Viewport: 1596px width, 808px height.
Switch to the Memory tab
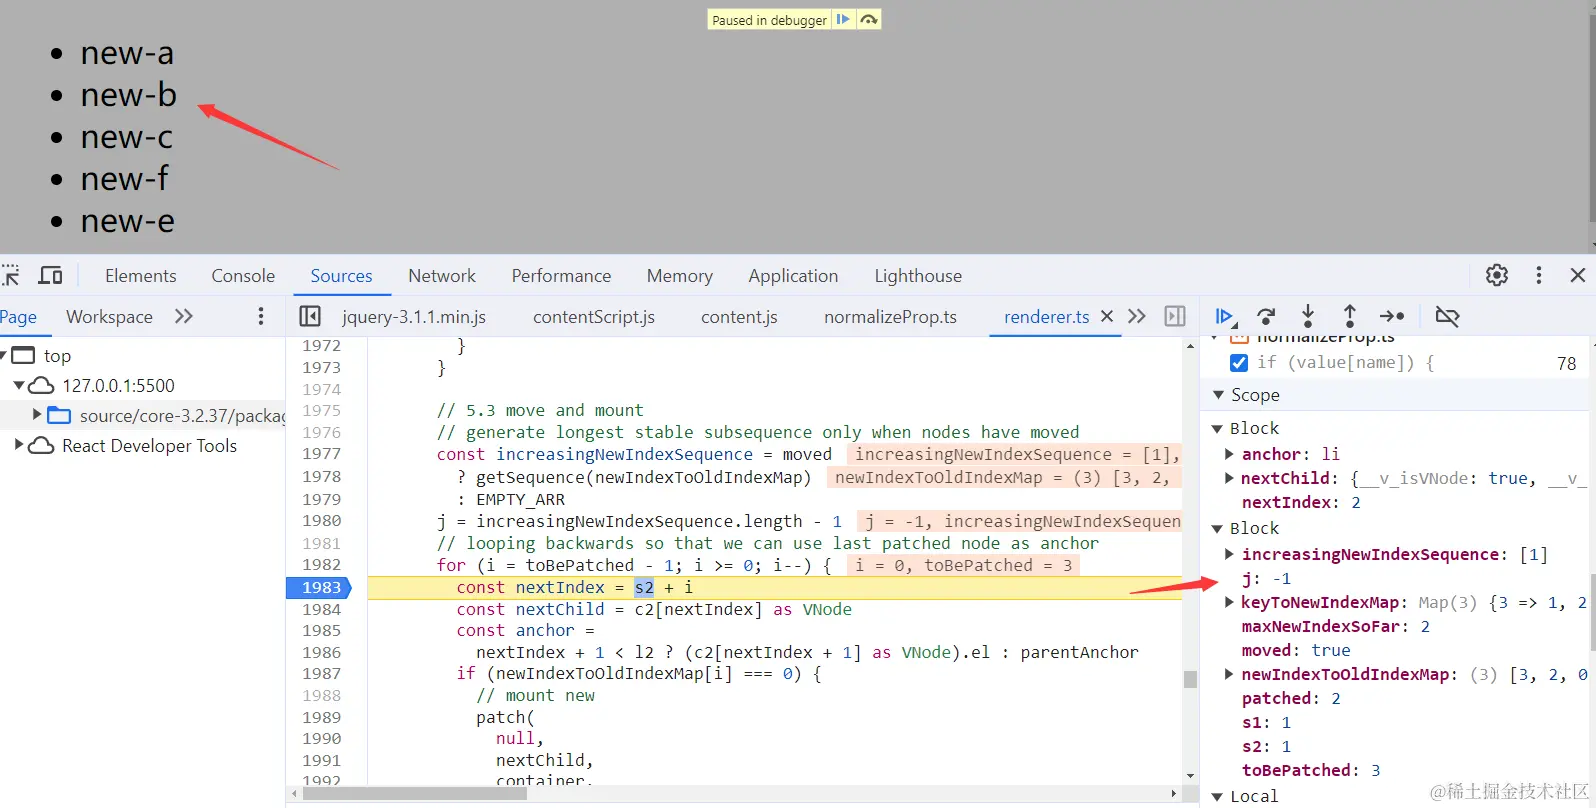tap(680, 275)
